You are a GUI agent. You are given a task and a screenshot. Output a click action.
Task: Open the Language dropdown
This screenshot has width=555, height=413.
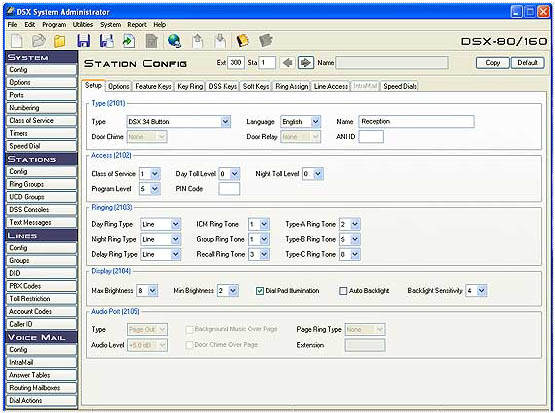tap(315, 122)
